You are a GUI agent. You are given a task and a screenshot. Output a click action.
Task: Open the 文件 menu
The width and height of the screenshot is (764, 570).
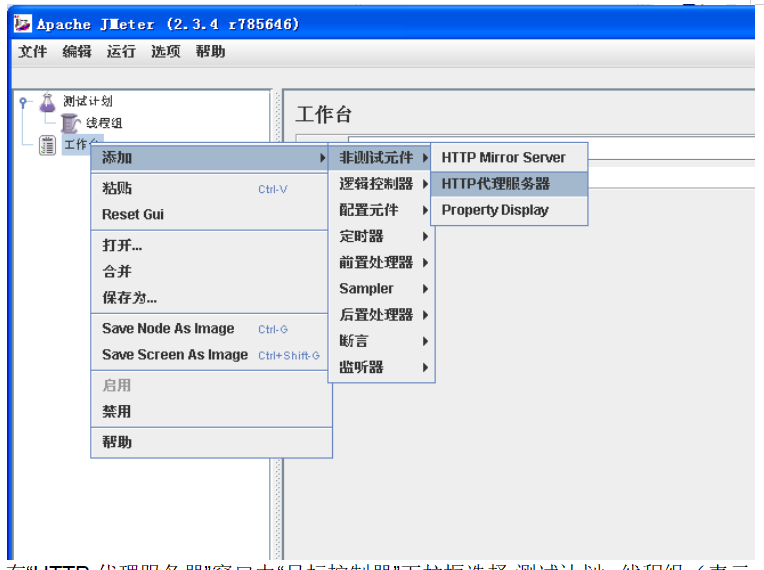click(x=33, y=51)
